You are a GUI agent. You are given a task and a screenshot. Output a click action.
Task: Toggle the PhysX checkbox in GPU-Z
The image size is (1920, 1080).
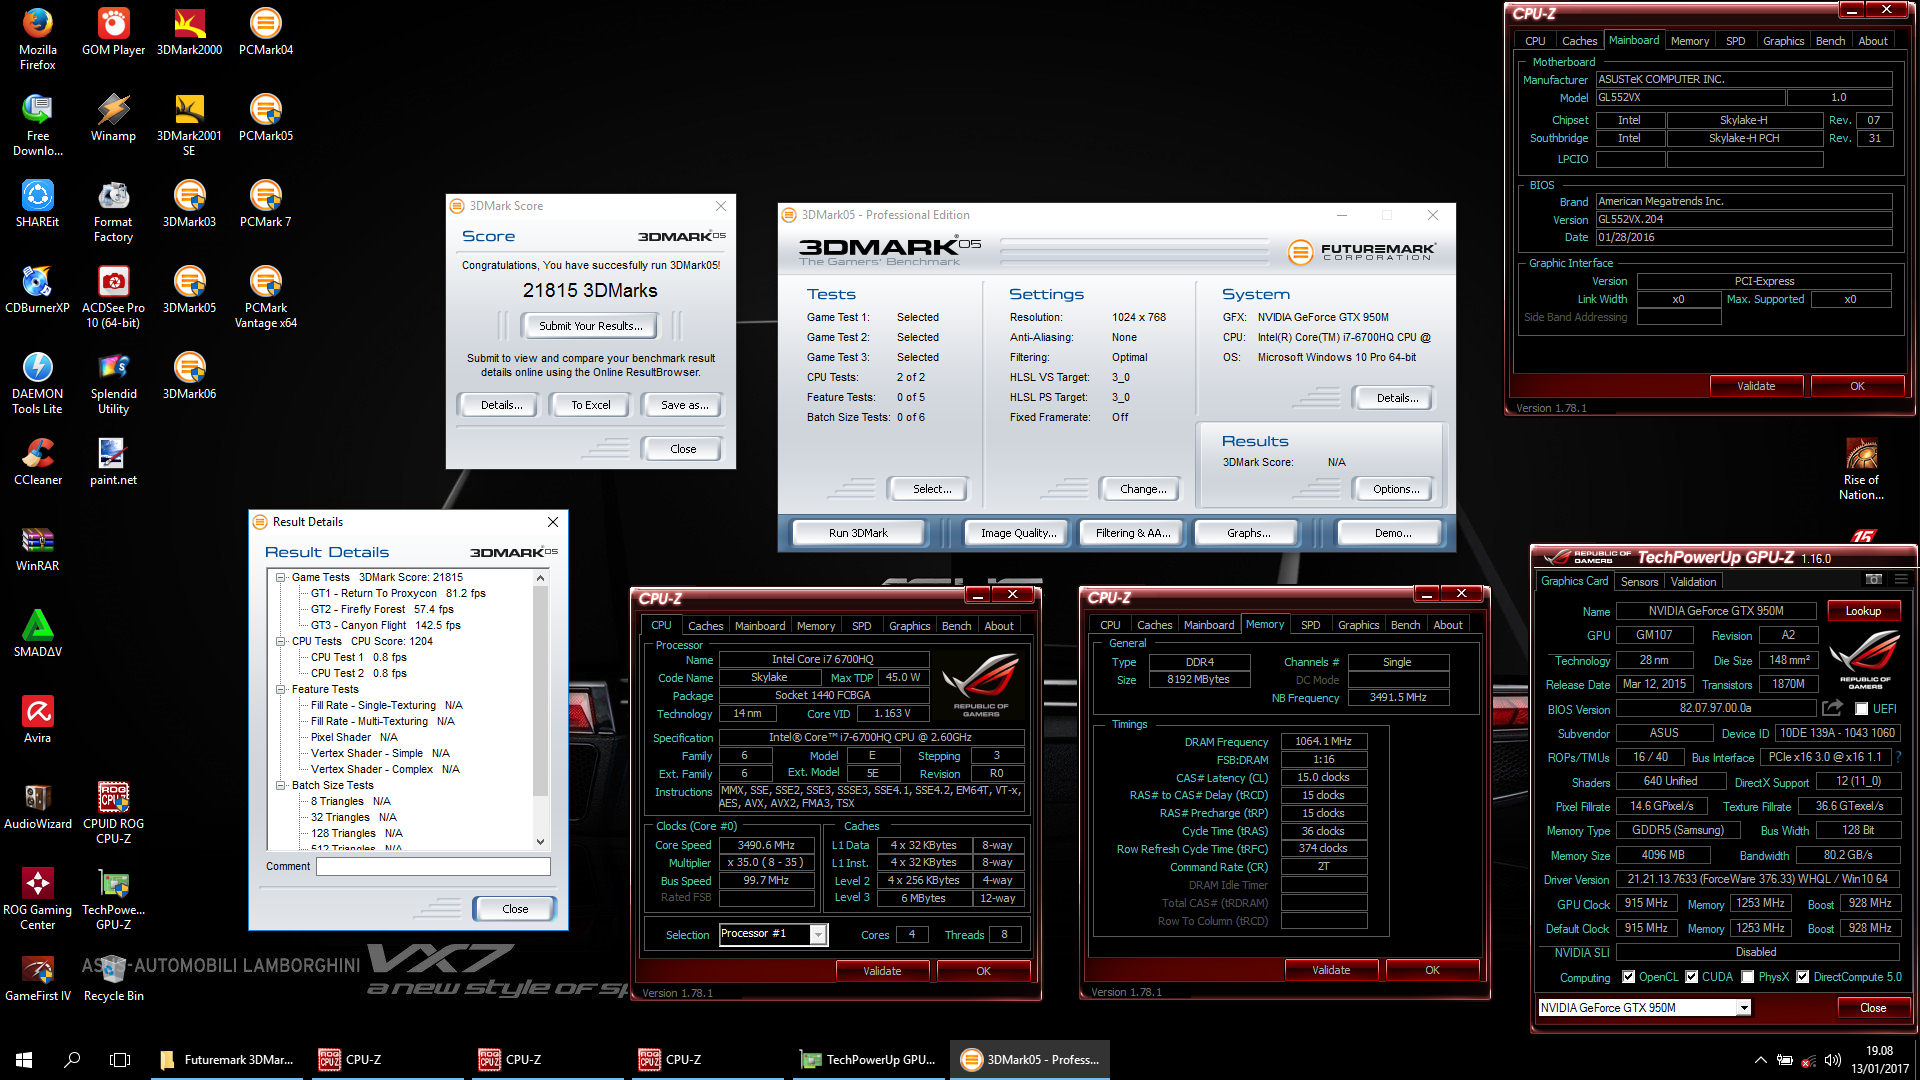pyautogui.click(x=1748, y=977)
